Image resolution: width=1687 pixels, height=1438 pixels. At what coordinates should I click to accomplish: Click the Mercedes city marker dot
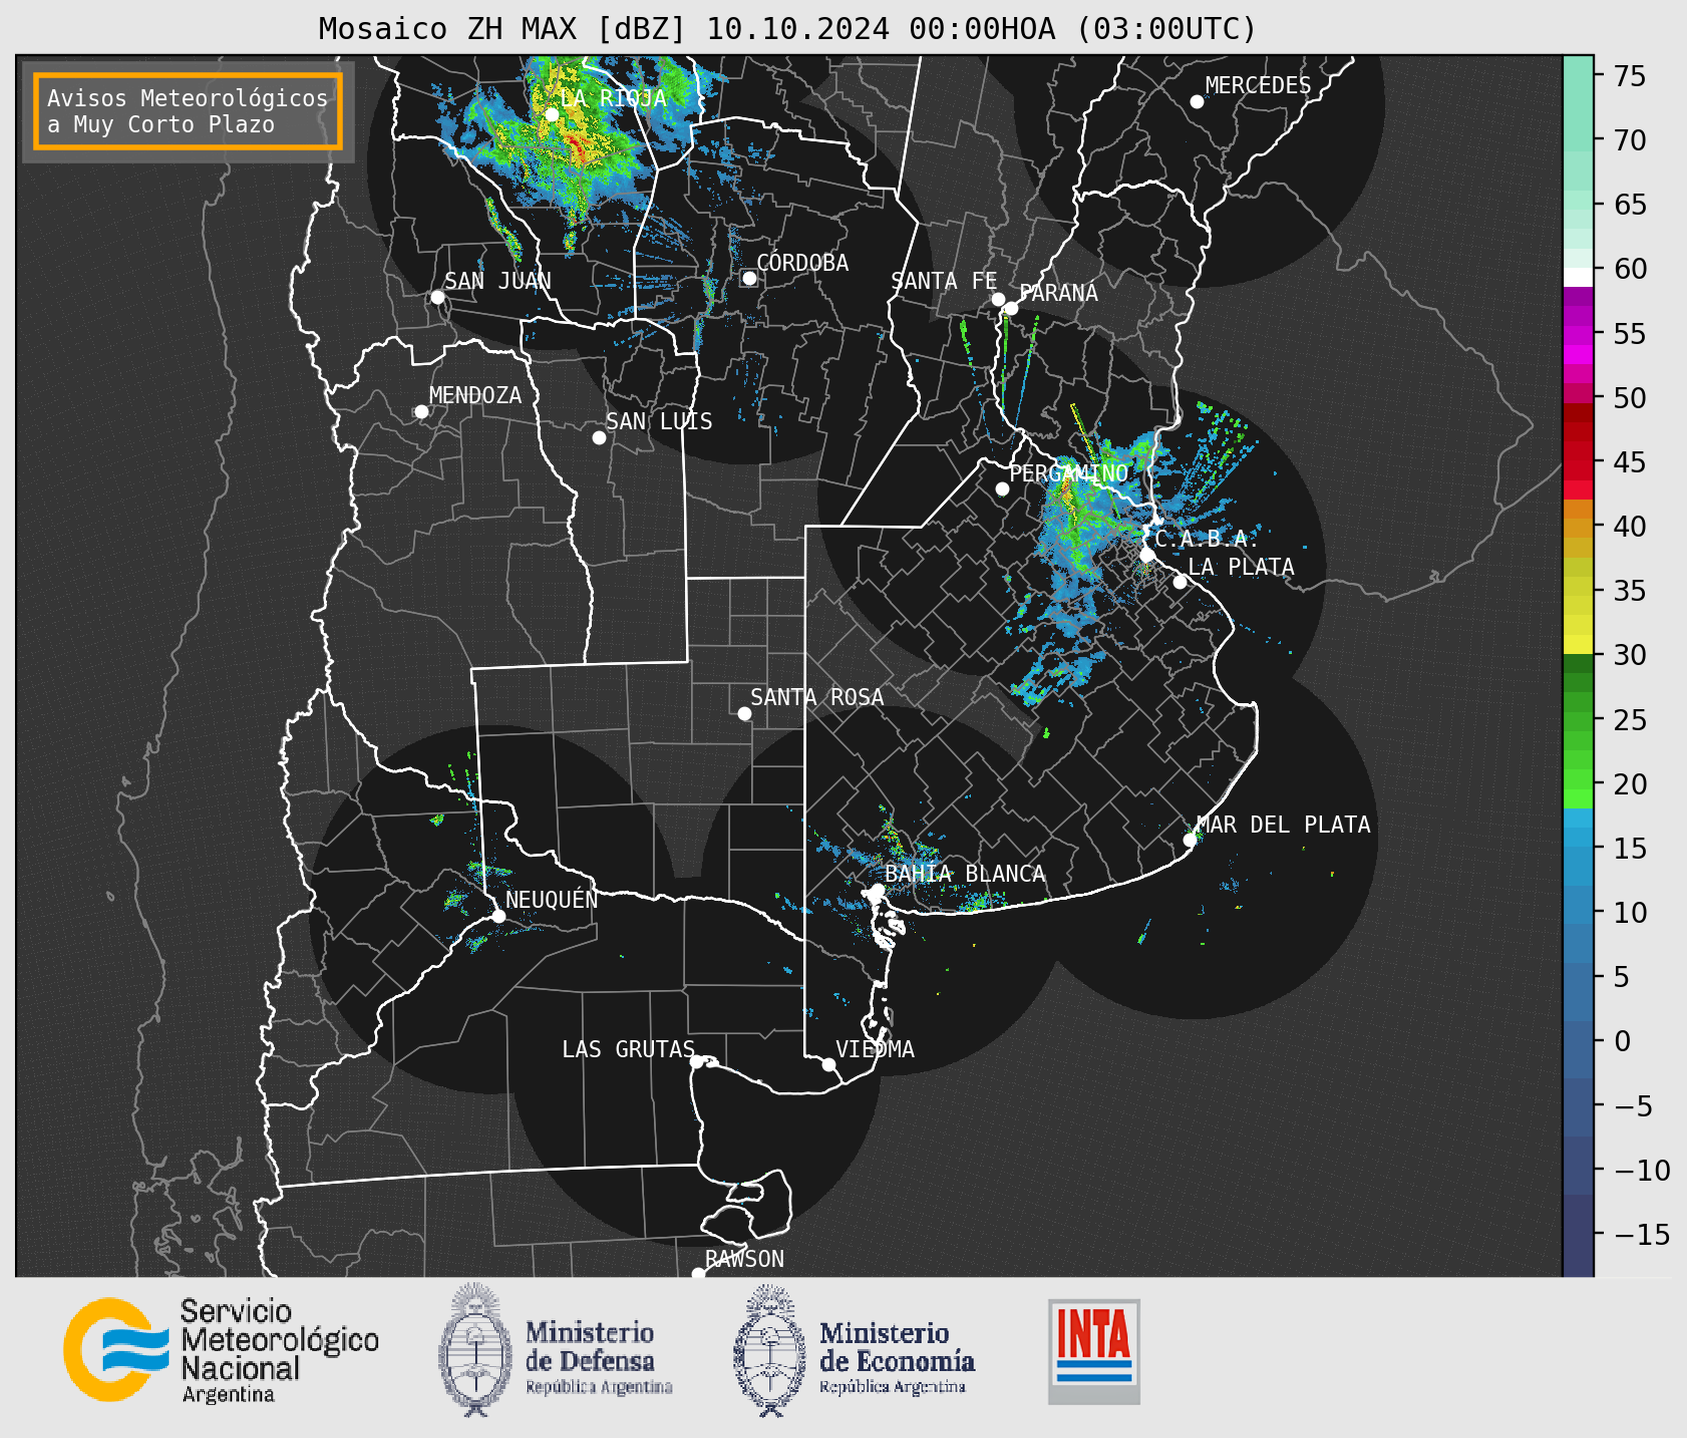(1196, 102)
